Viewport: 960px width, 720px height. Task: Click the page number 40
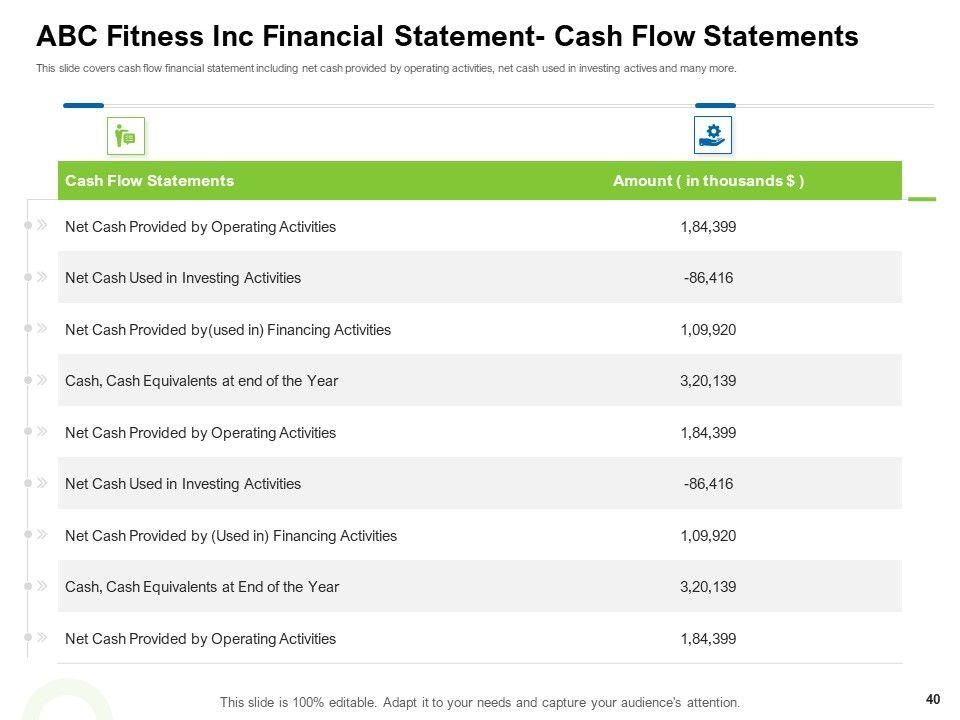[934, 700]
